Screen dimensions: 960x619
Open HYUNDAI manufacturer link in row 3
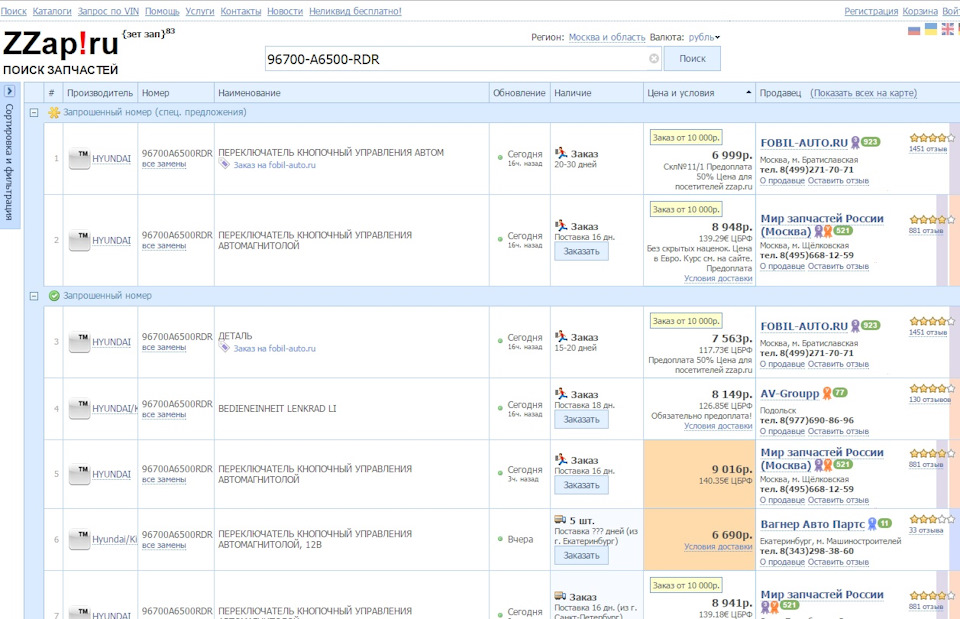111,342
